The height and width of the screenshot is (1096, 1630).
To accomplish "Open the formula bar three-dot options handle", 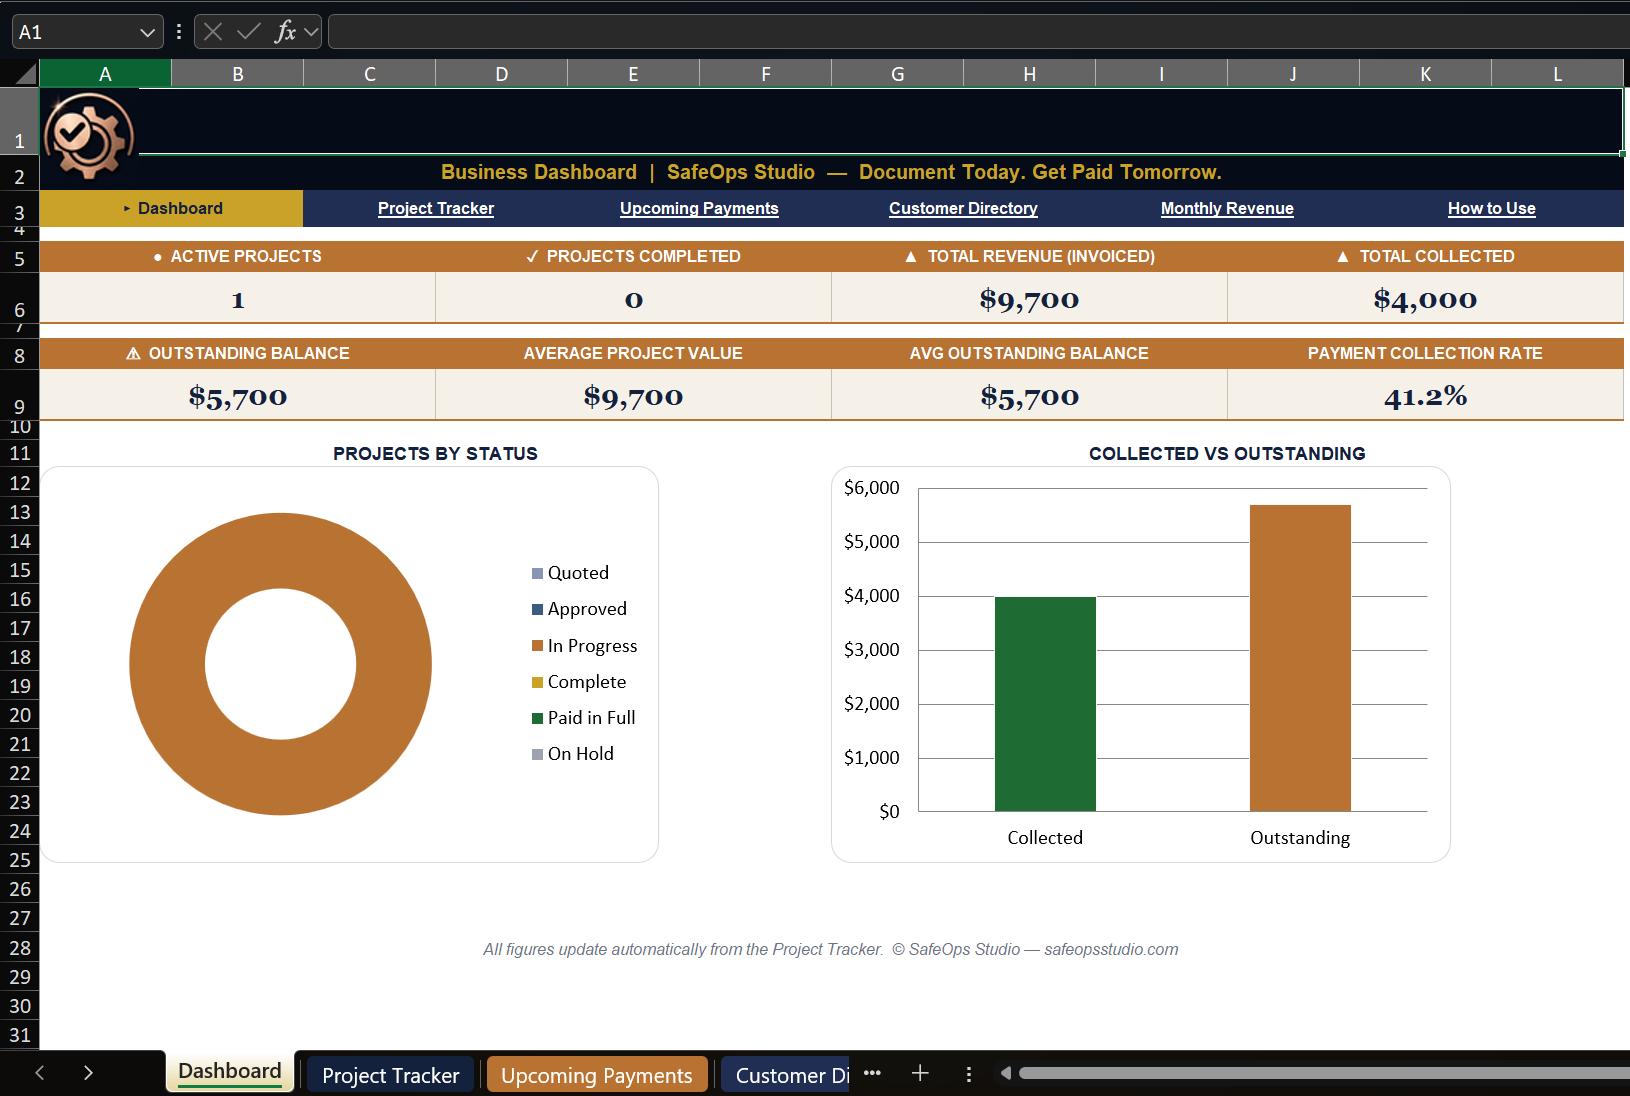I will tap(179, 32).
